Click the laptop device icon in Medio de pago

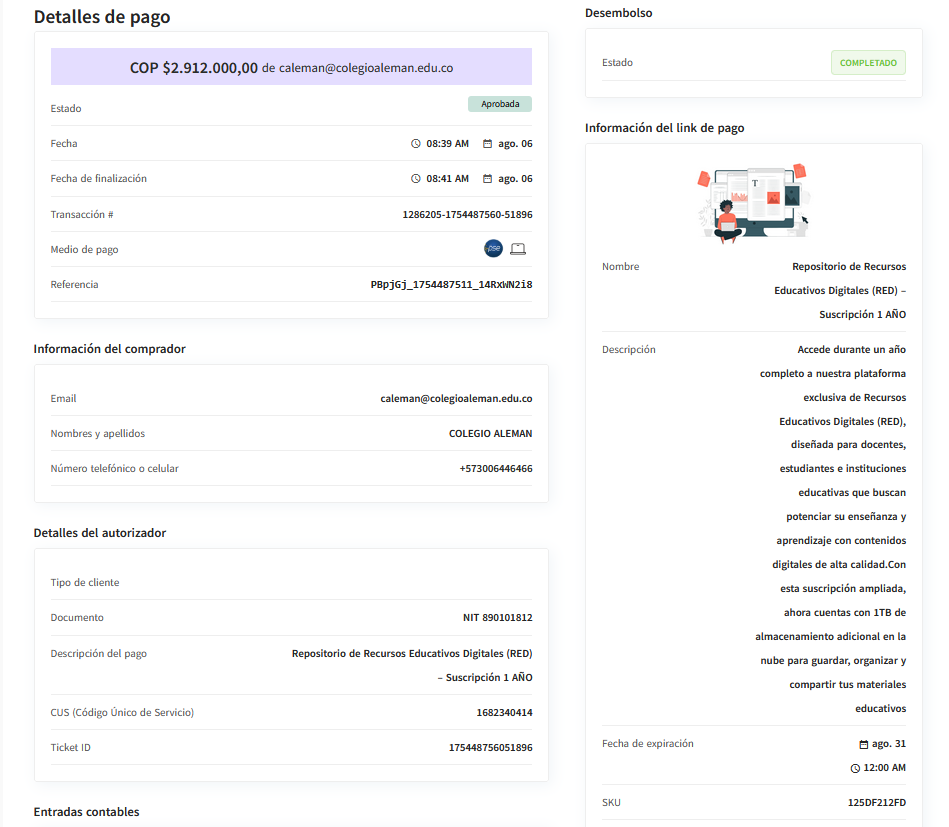tap(518, 249)
